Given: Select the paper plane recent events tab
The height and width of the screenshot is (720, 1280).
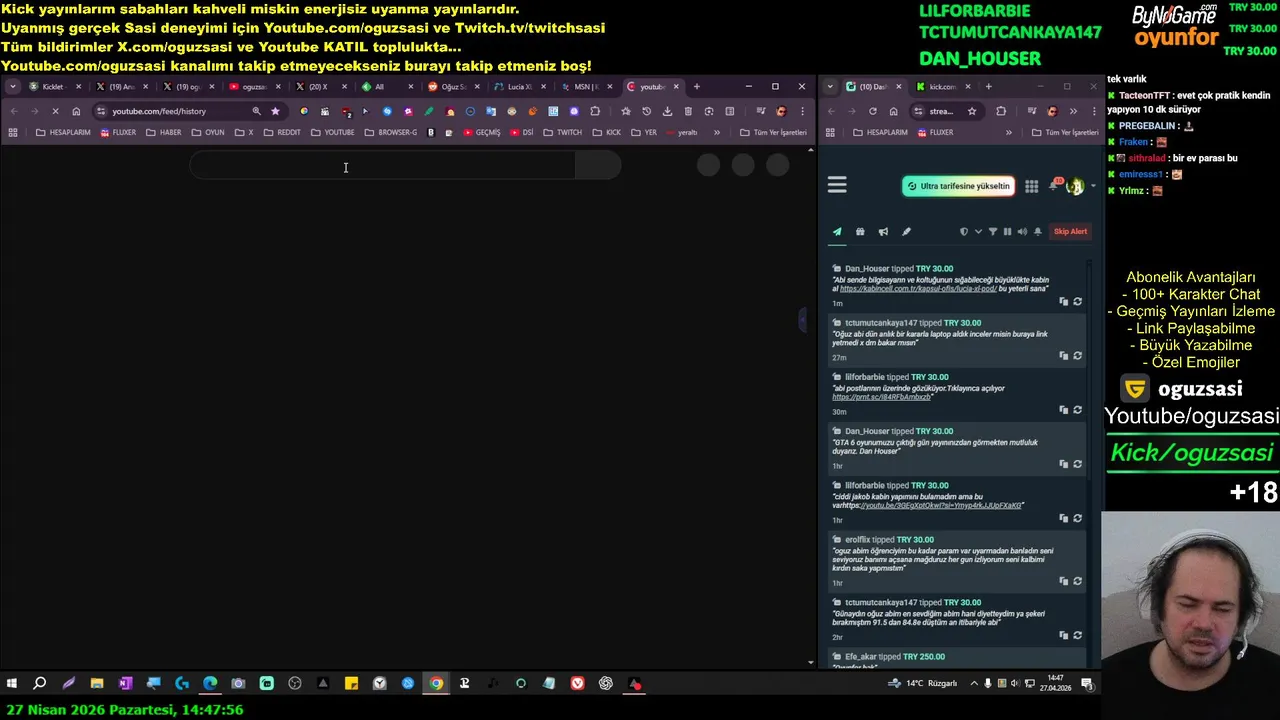Looking at the screenshot, I should coord(837,232).
